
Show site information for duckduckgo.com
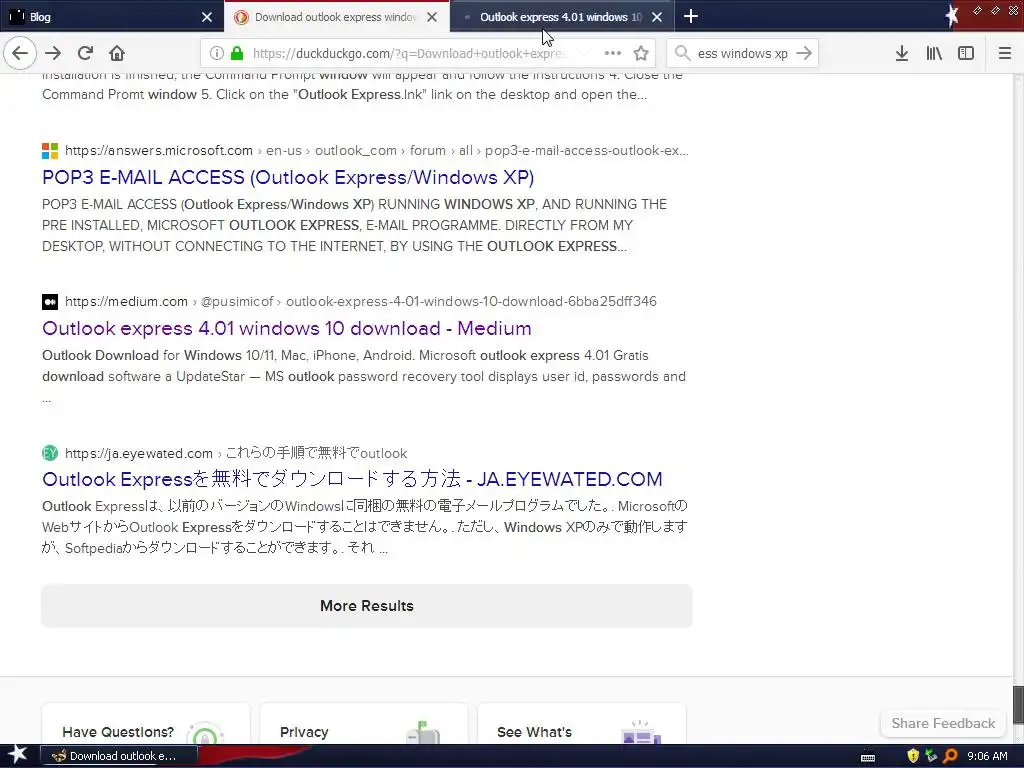[217, 53]
